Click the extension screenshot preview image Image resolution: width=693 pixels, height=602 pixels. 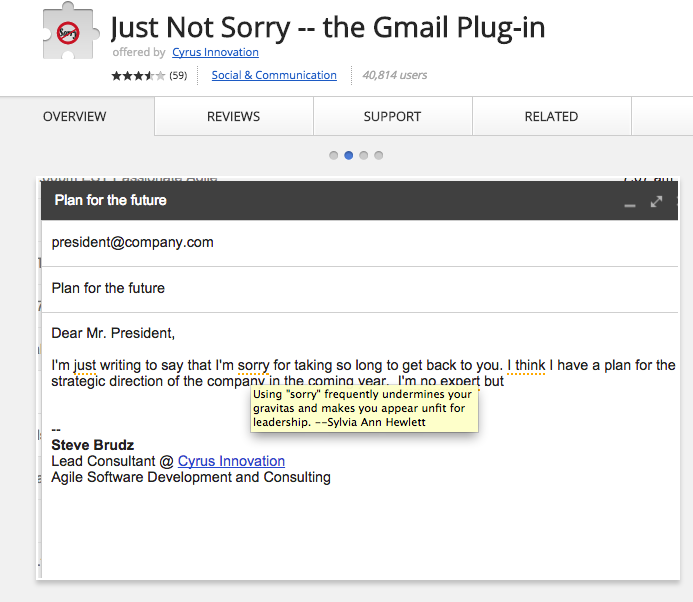click(358, 378)
